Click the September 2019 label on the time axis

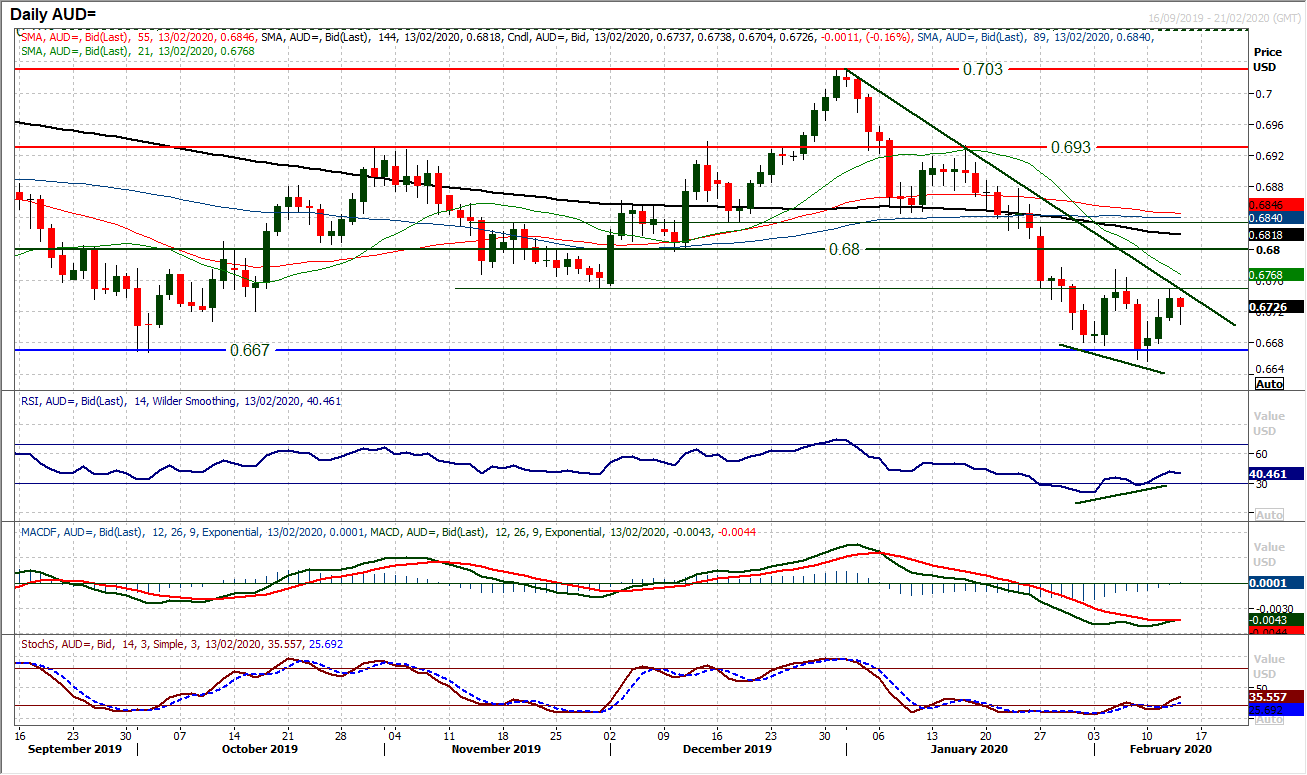click(x=76, y=749)
